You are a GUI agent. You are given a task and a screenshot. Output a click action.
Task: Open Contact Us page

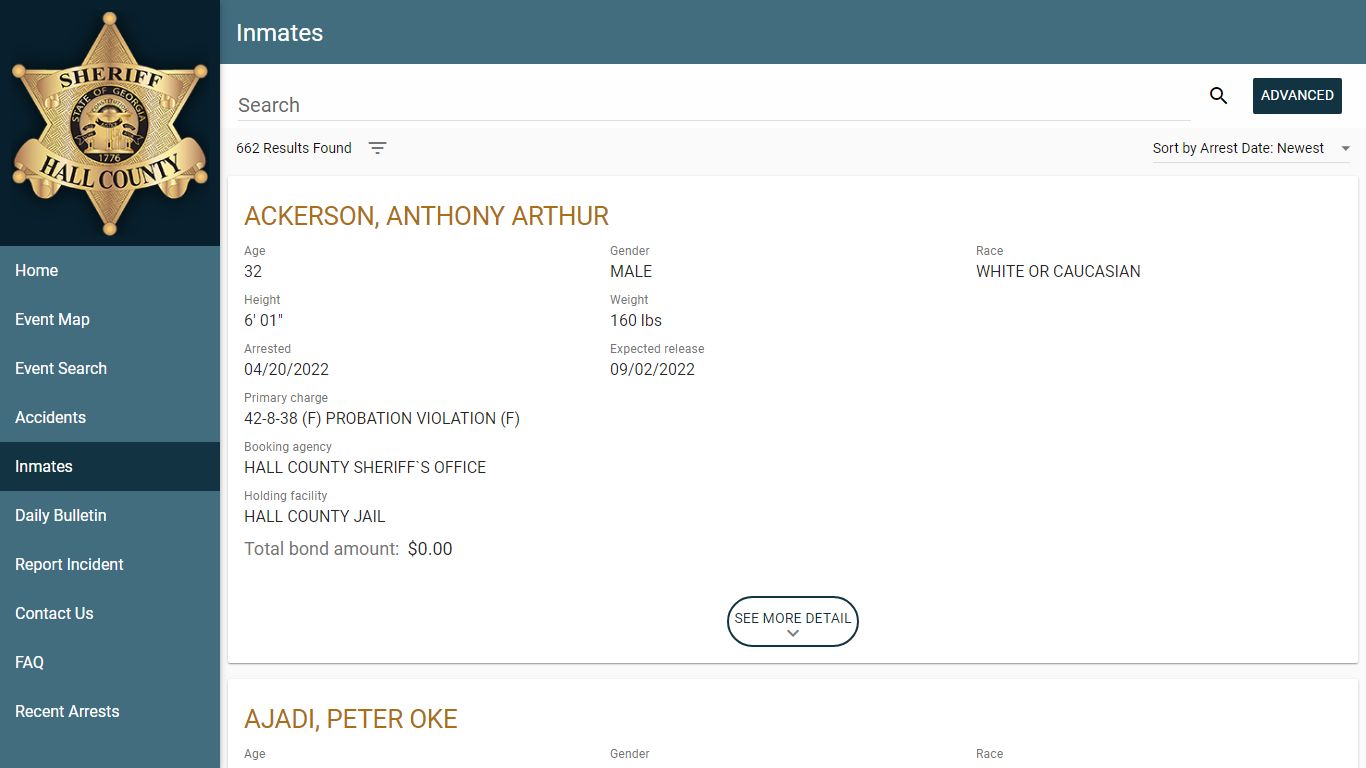110,613
